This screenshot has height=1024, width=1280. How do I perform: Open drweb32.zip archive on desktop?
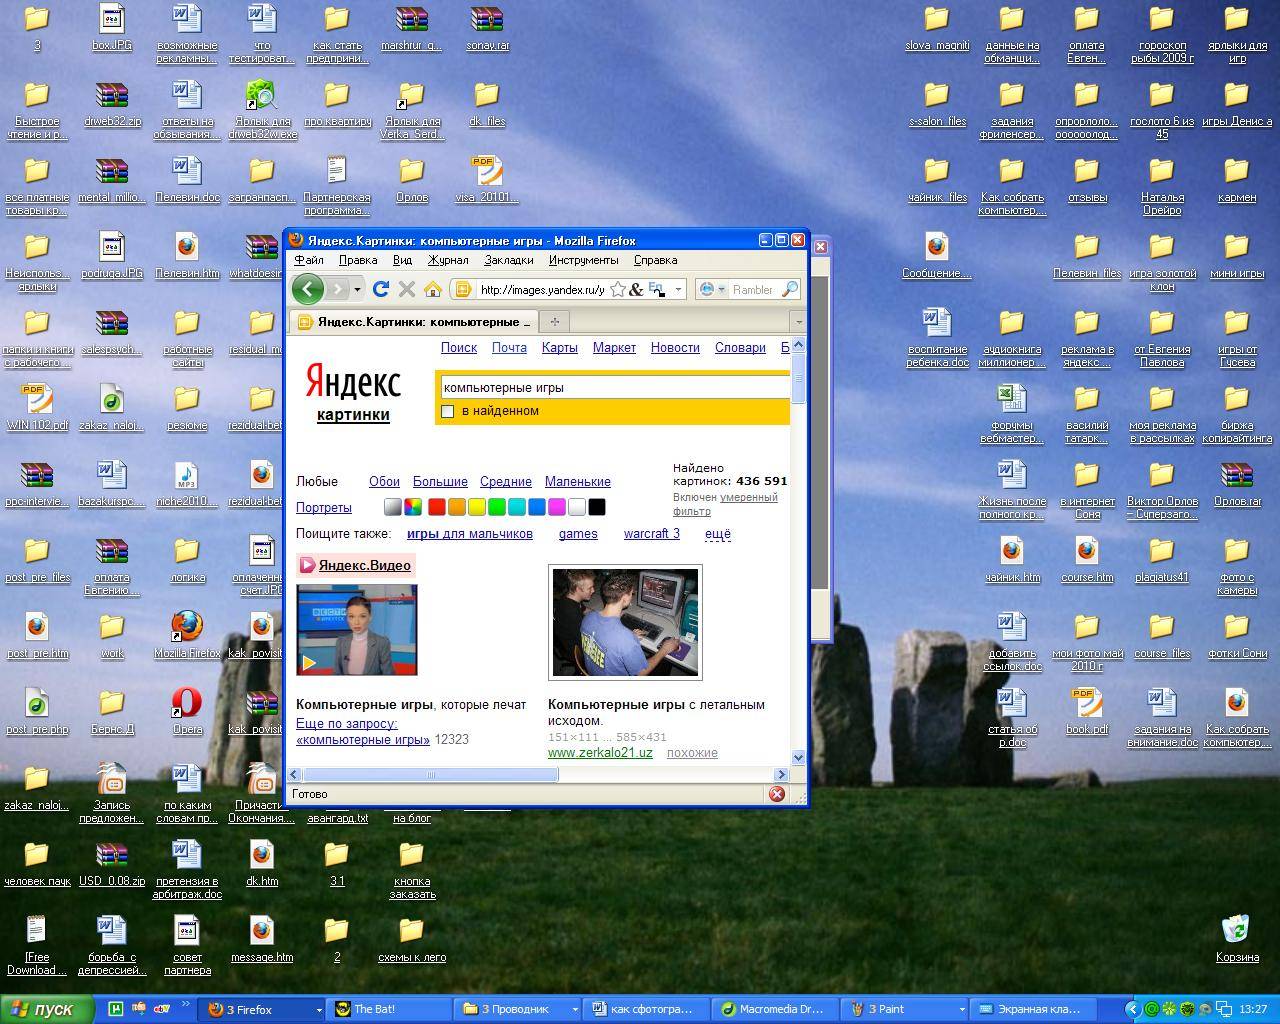pos(112,103)
